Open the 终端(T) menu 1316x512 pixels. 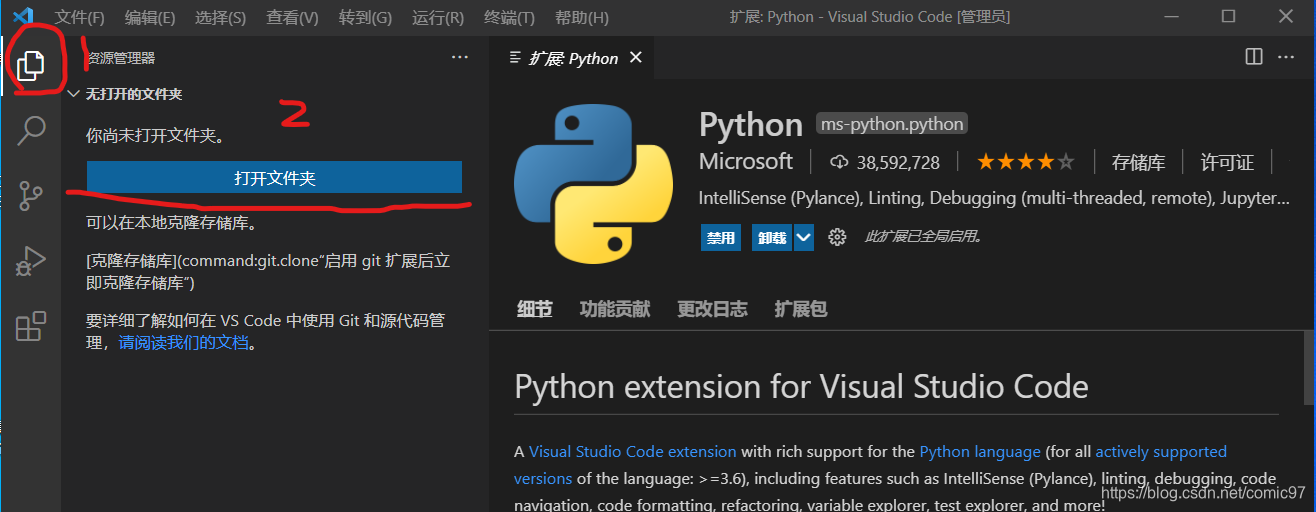point(509,17)
